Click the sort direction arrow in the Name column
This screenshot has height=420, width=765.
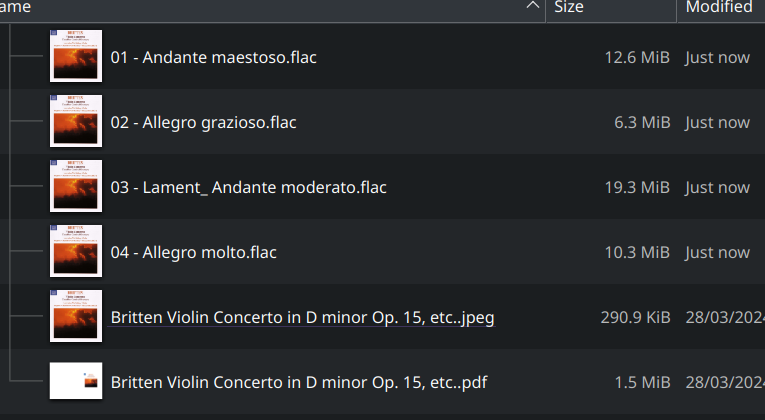point(532,7)
